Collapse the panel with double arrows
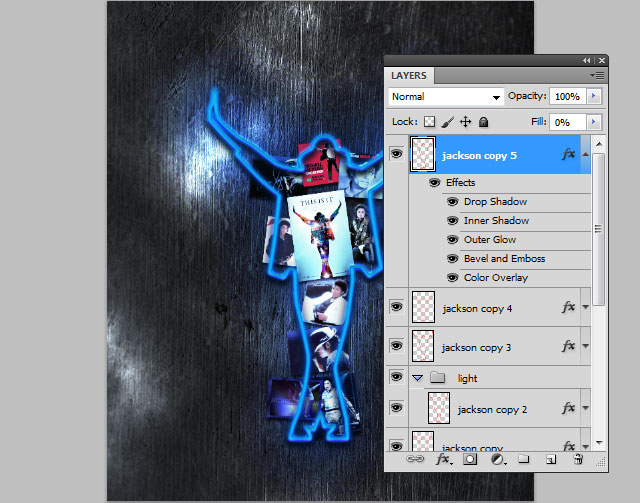Viewport: 640px width, 503px height. [587, 60]
